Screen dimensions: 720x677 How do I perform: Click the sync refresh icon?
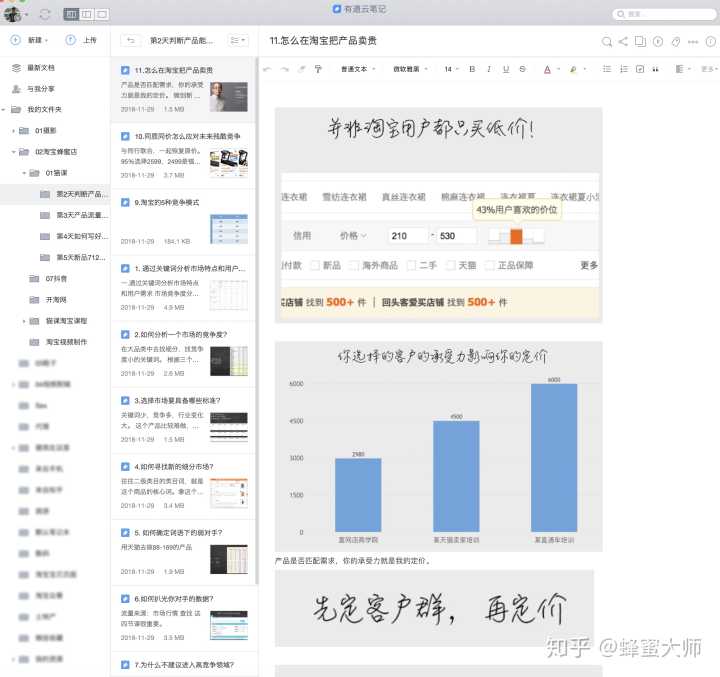(44, 14)
